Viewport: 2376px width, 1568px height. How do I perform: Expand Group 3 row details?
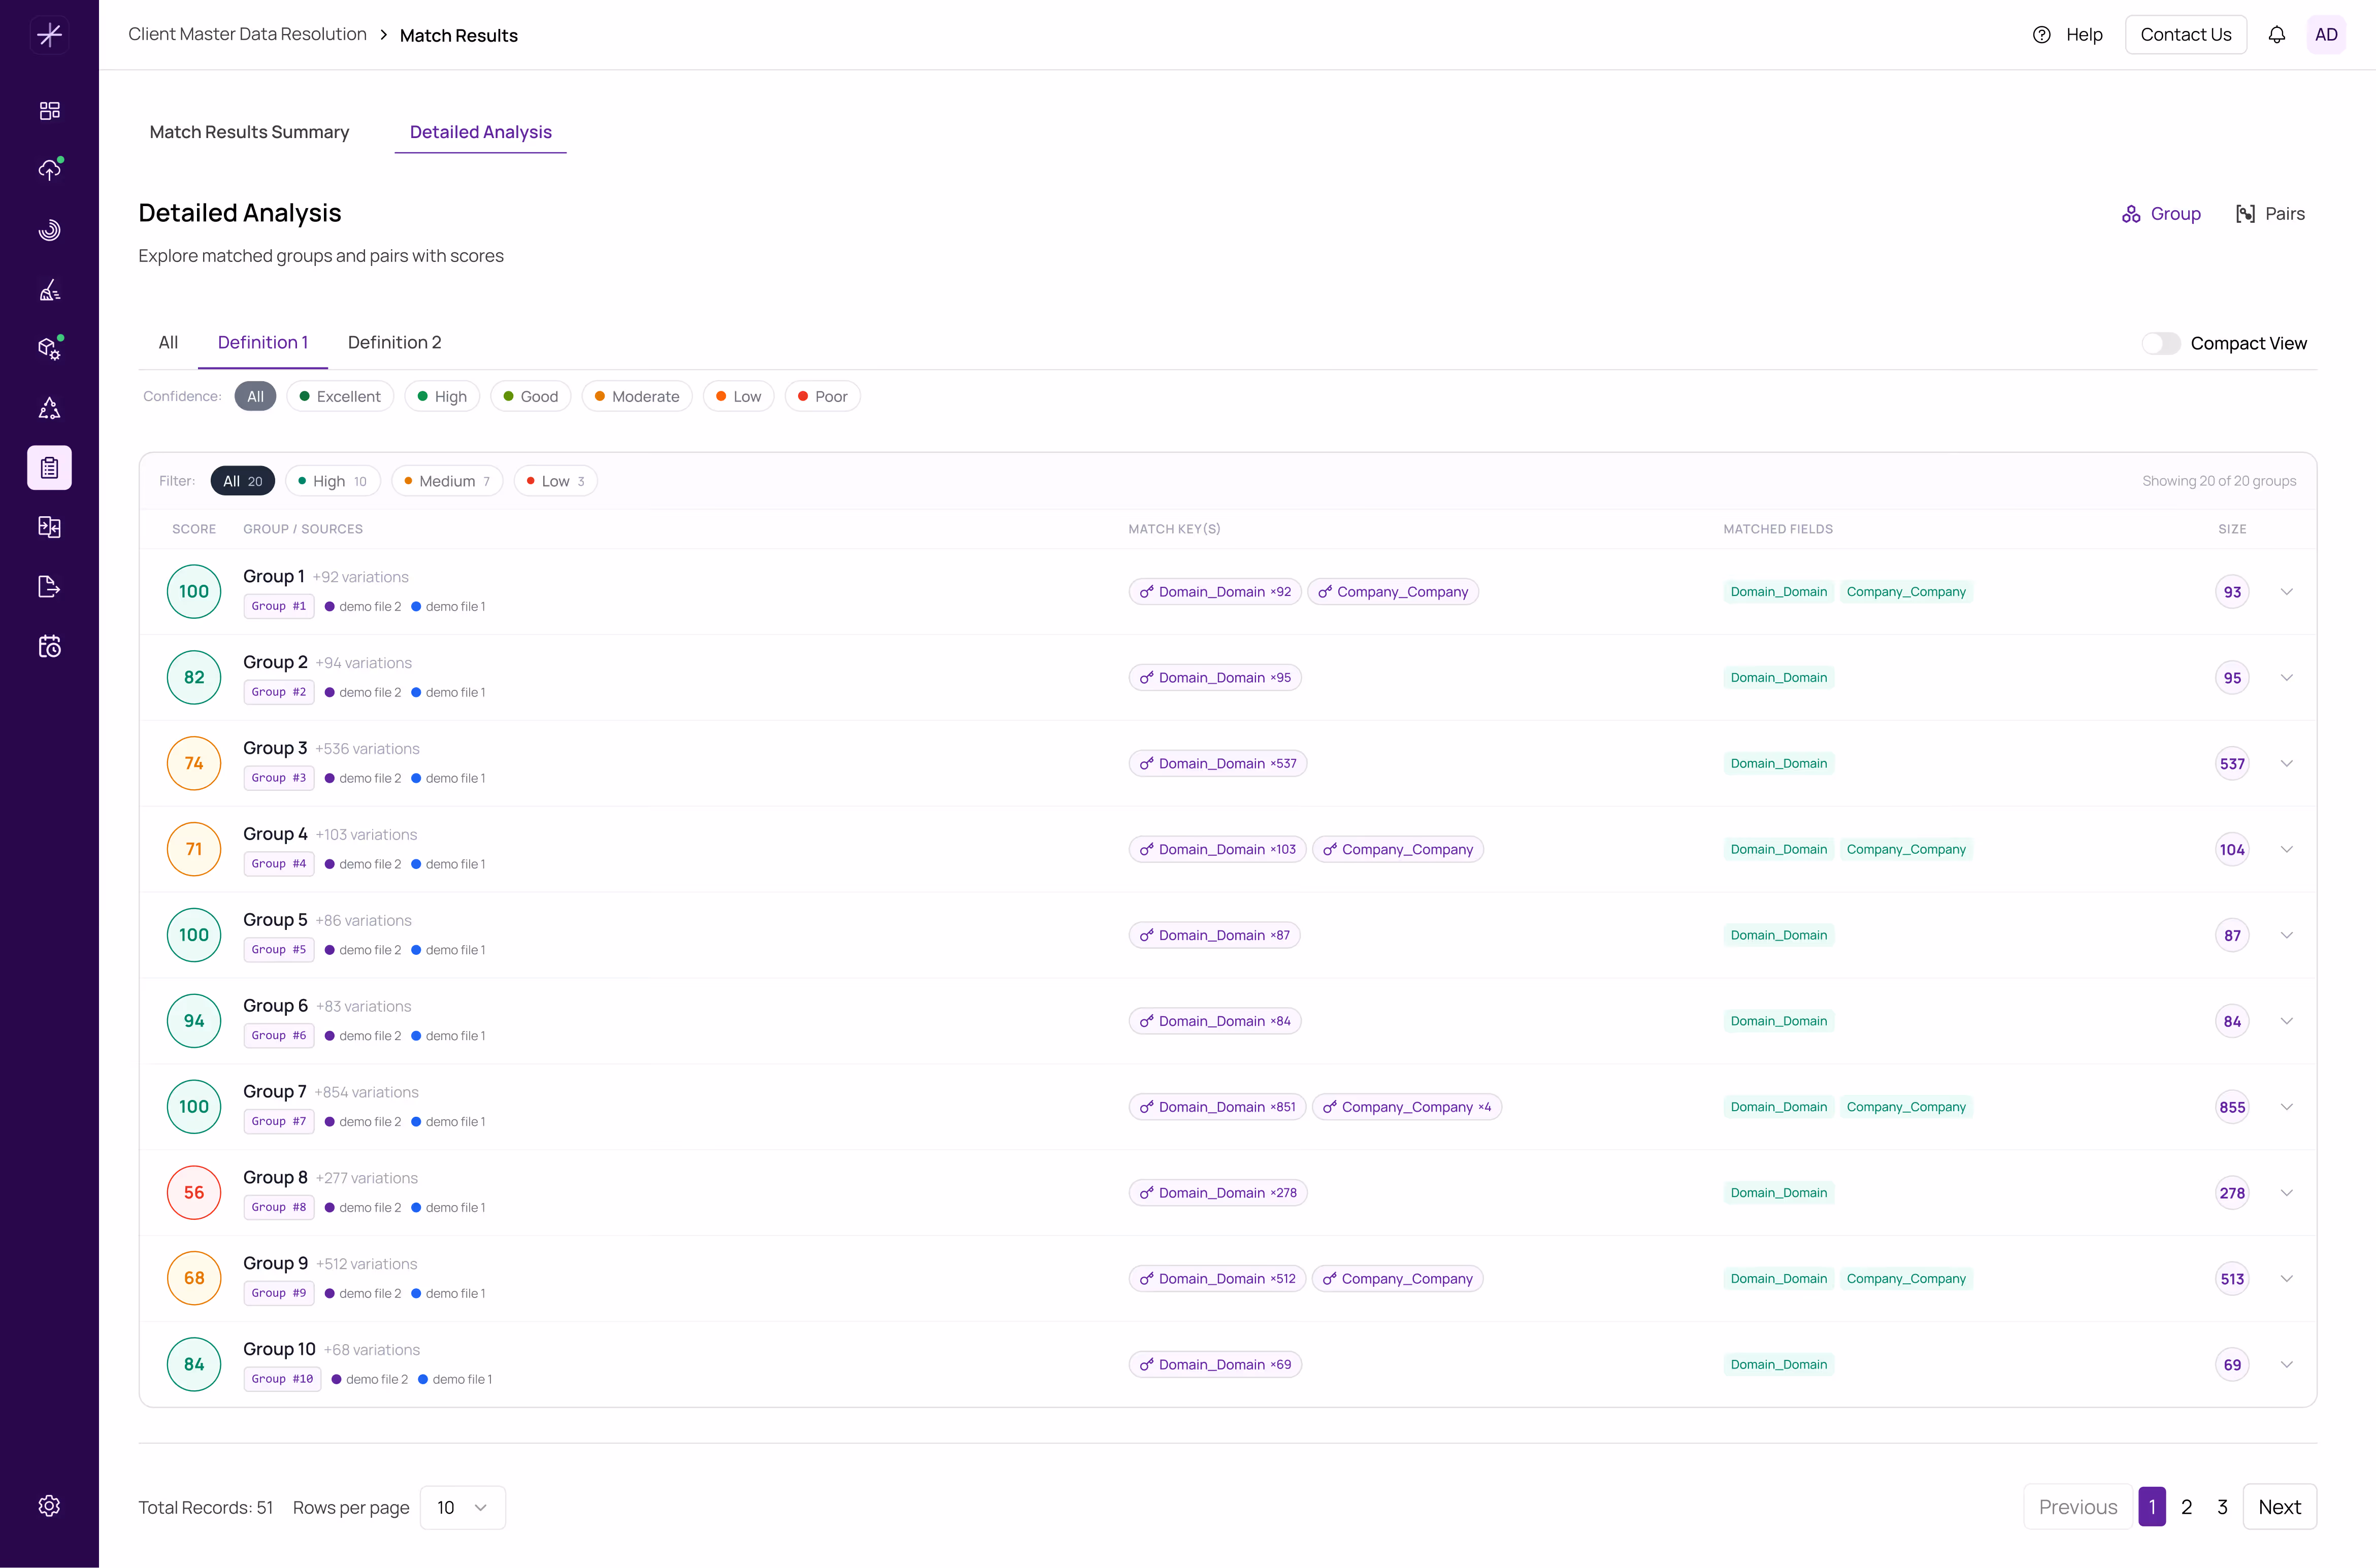pos(2287,763)
